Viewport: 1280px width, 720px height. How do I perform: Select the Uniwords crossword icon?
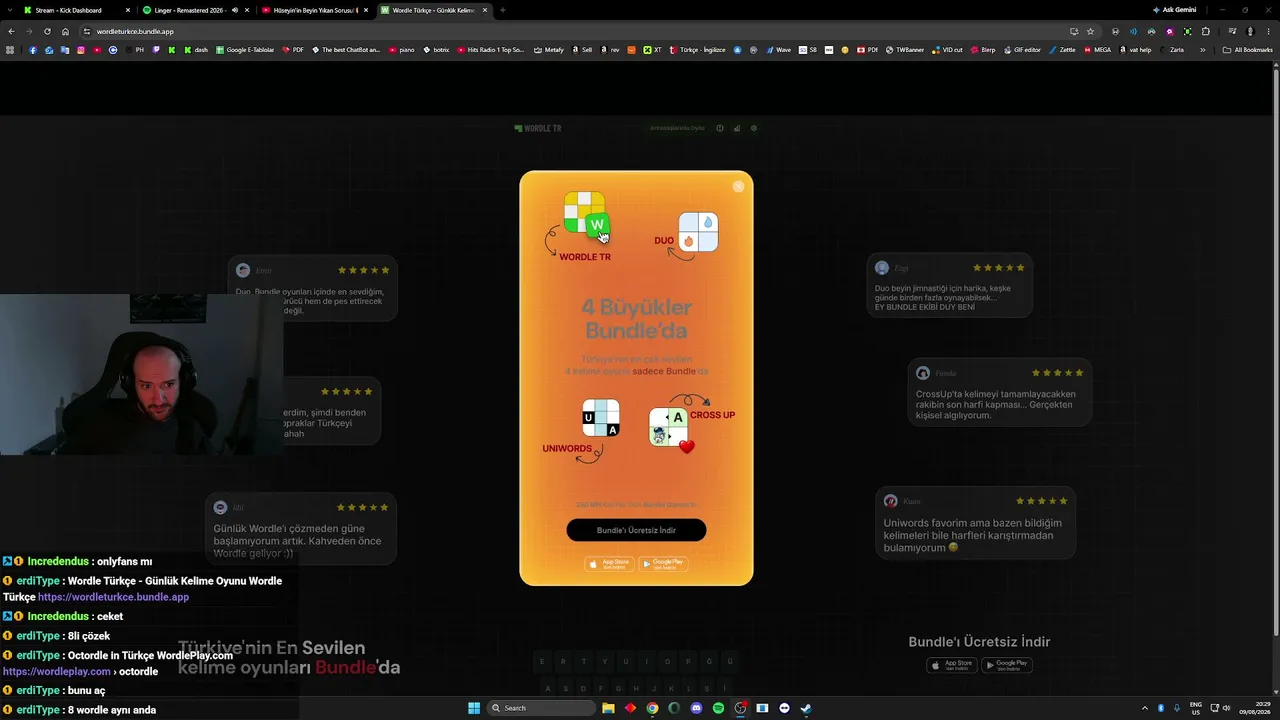coord(601,418)
